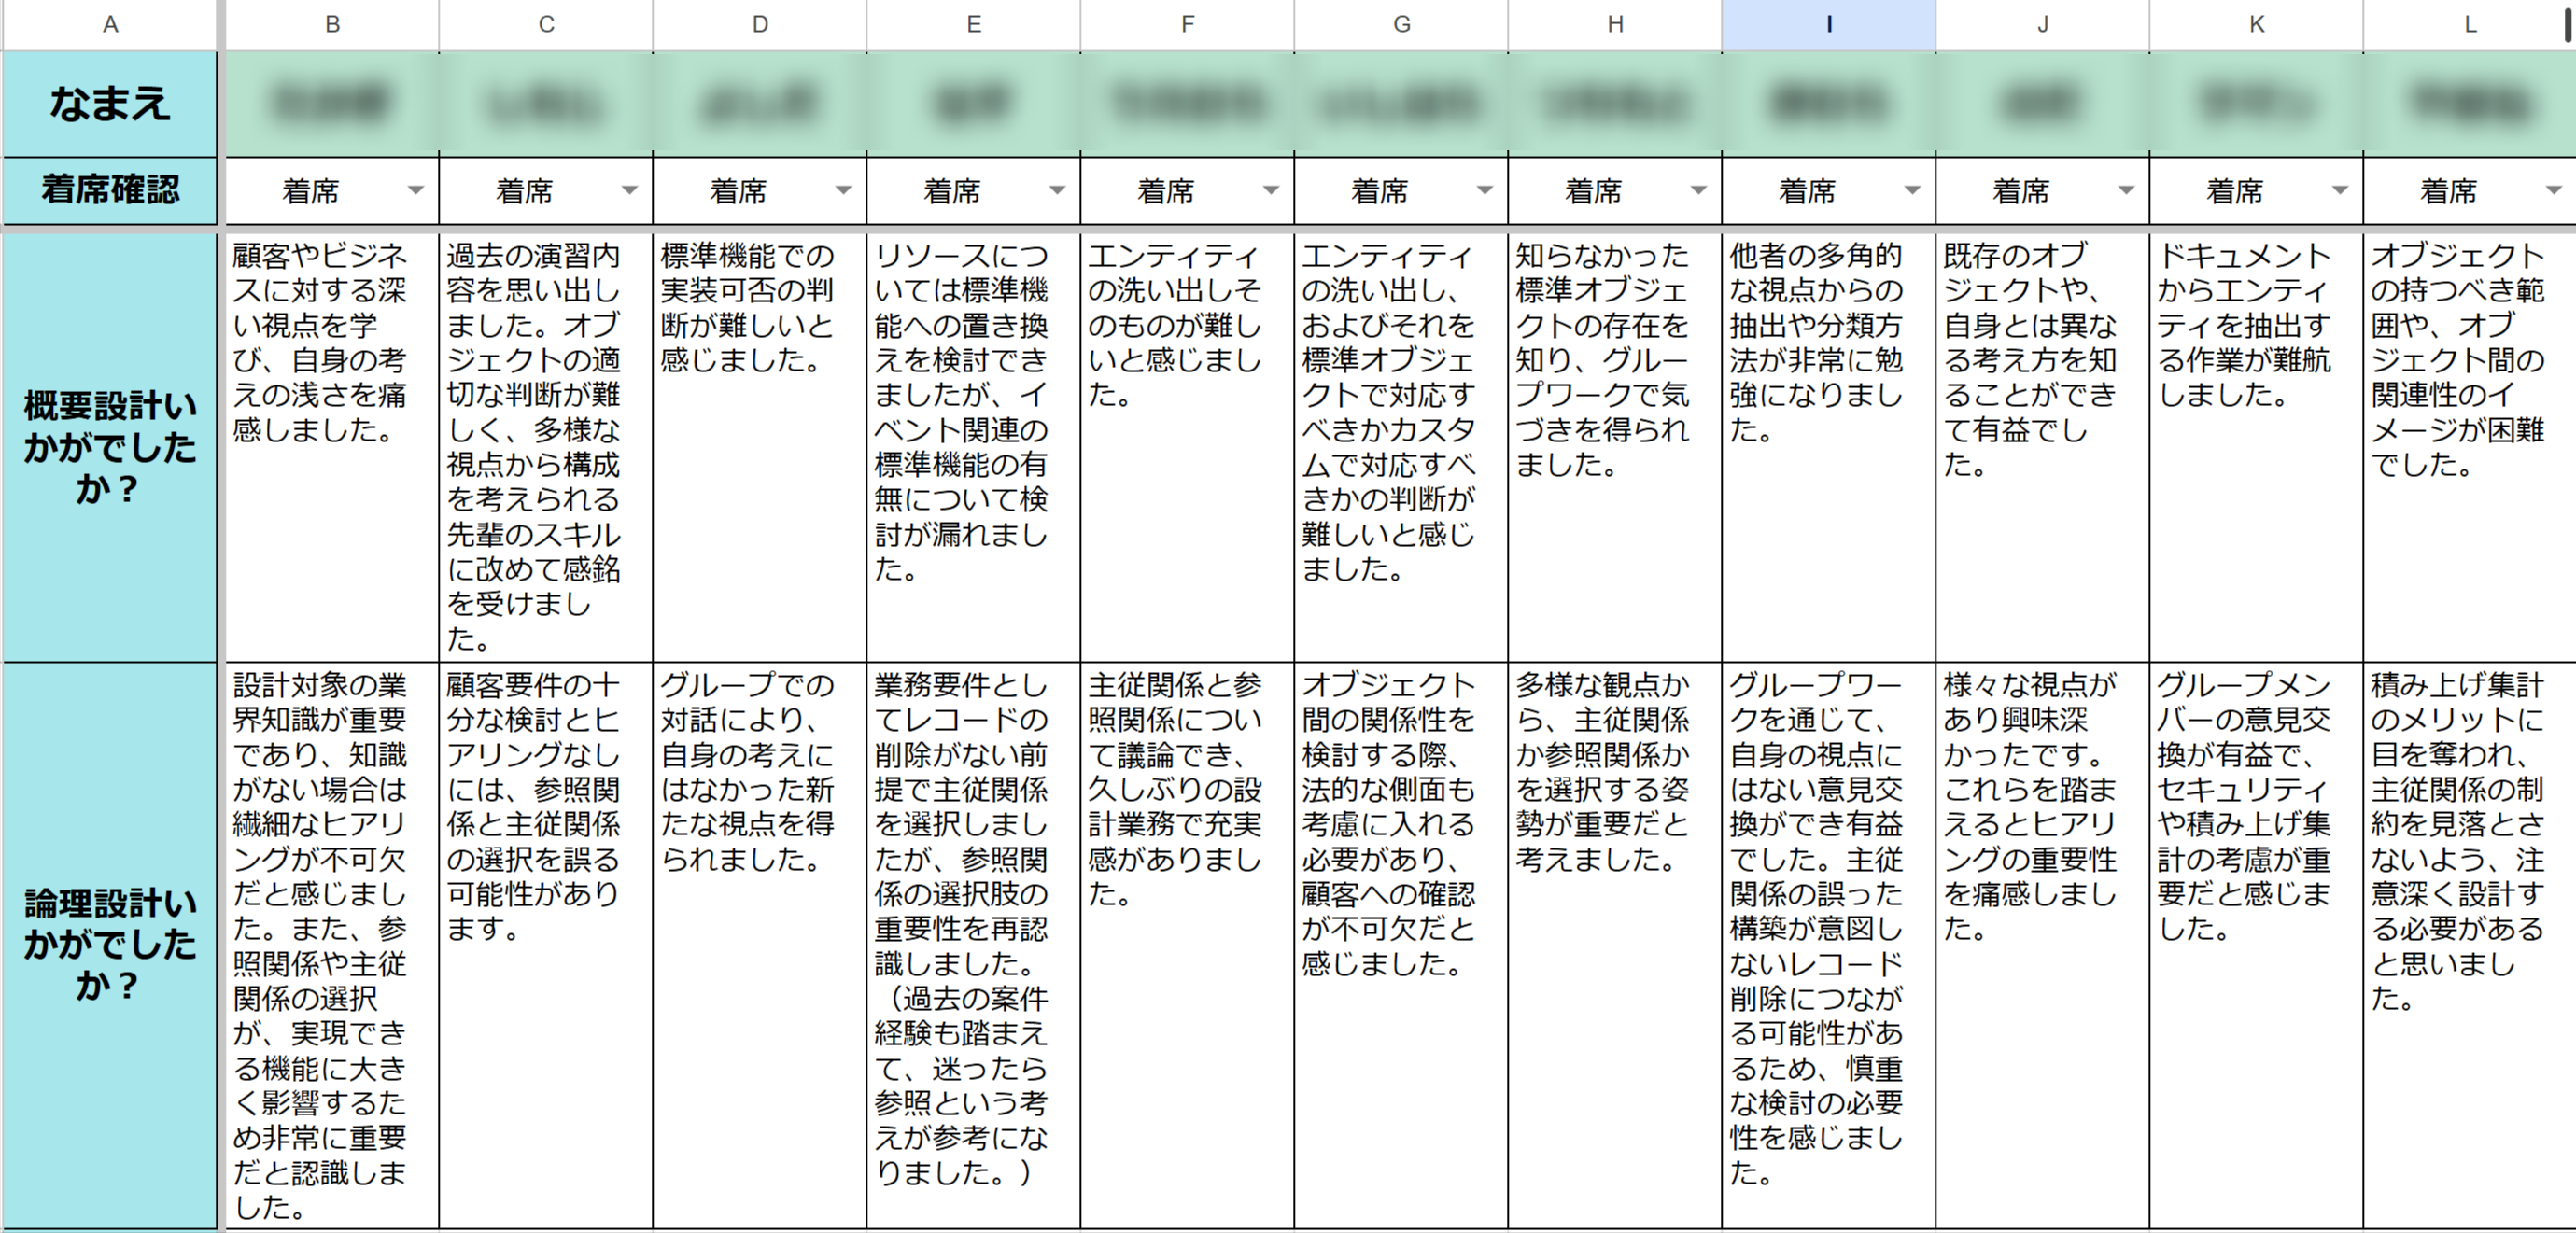Viewport: 2576px width, 1233px height.
Task: Expand the 着席 dropdown arrow in column J
Action: pyautogui.click(x=2126, y=190)
